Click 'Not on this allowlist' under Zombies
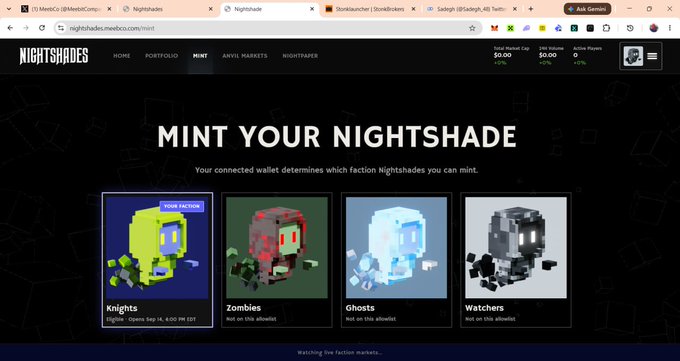The image size is (680, 361). click(251, 319)
